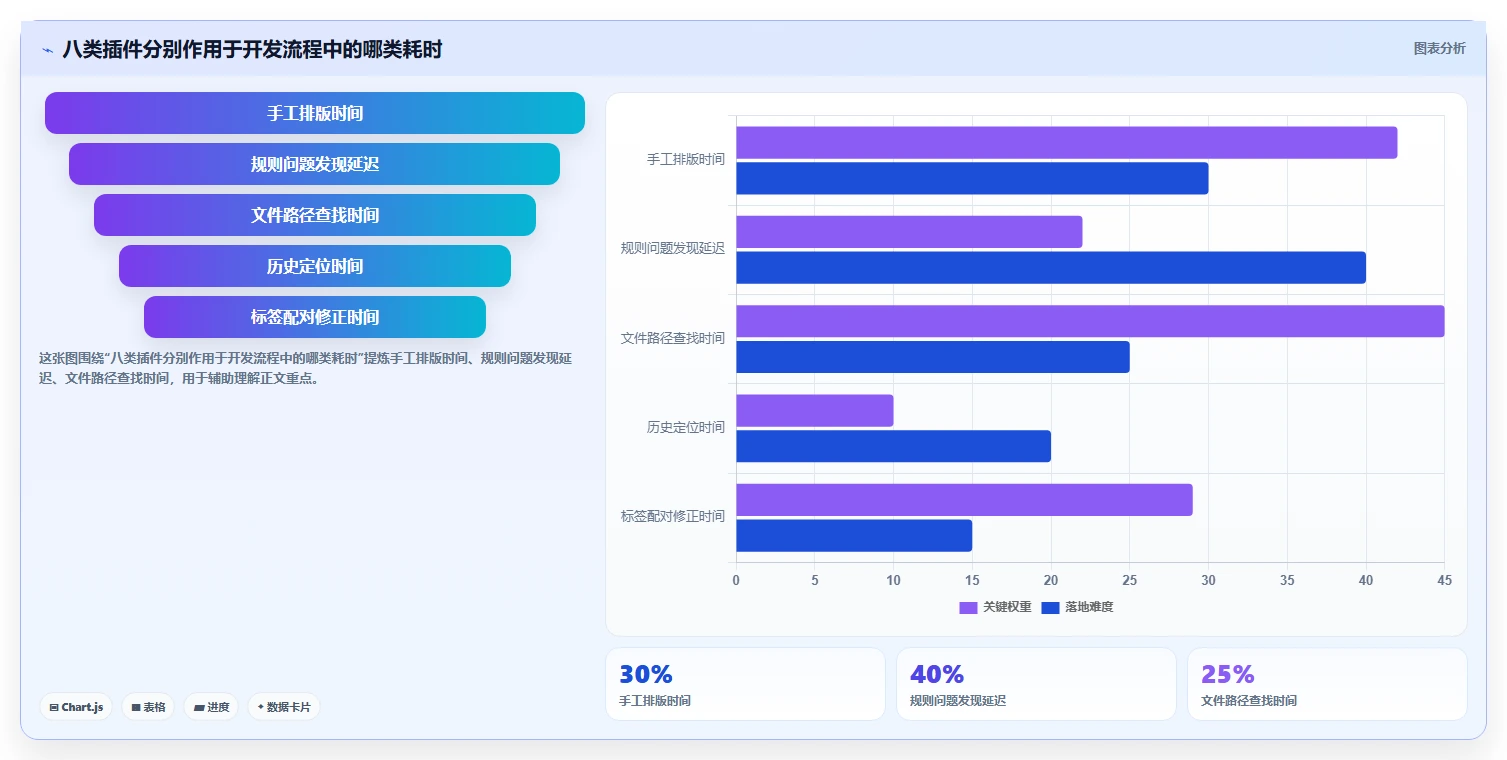This screenshot has height=760, width=1507.
Task: Click the blue 手工排版时间 落地难度 bar
Action: pyautogui.click(x=972, y=178)
